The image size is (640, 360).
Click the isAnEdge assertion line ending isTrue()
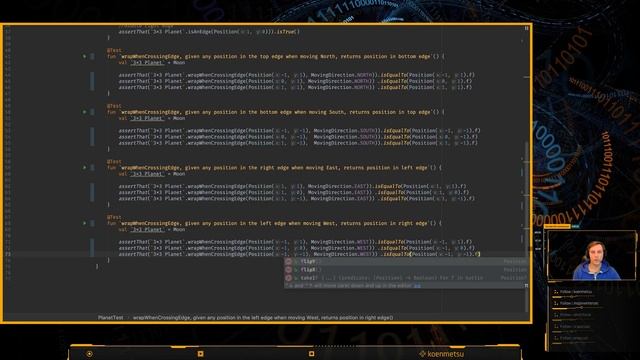(209, 31)
